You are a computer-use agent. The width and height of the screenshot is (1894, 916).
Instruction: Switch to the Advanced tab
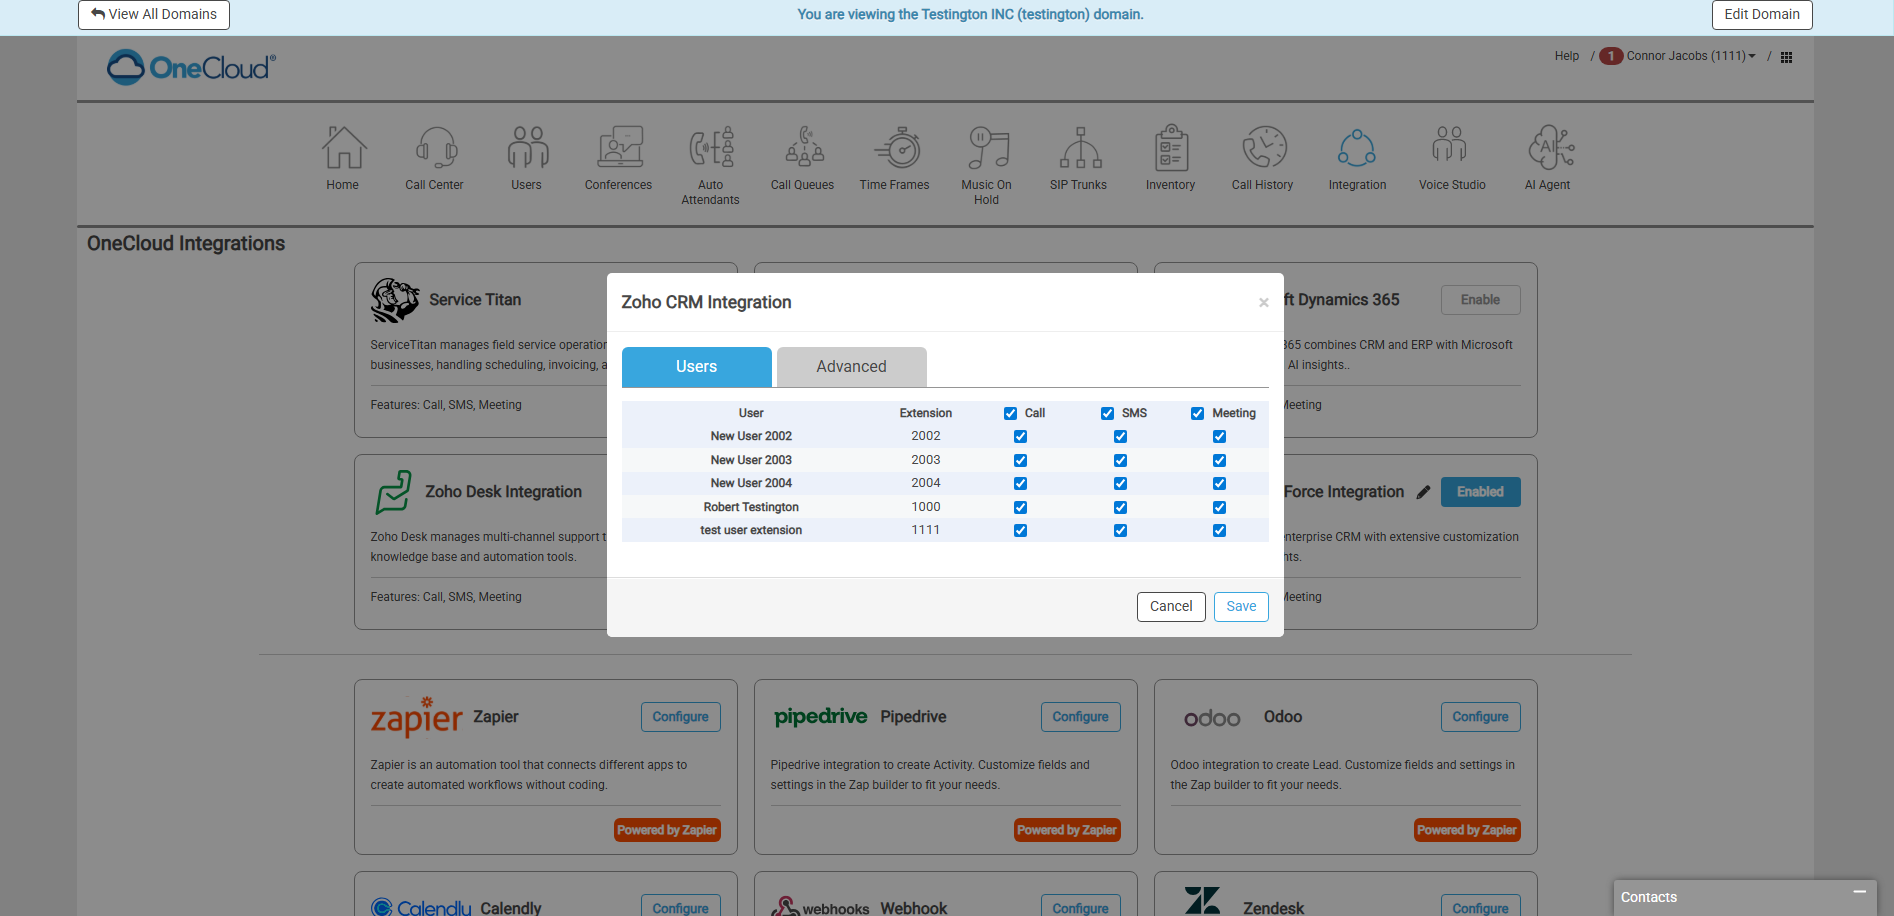point(851,367)
